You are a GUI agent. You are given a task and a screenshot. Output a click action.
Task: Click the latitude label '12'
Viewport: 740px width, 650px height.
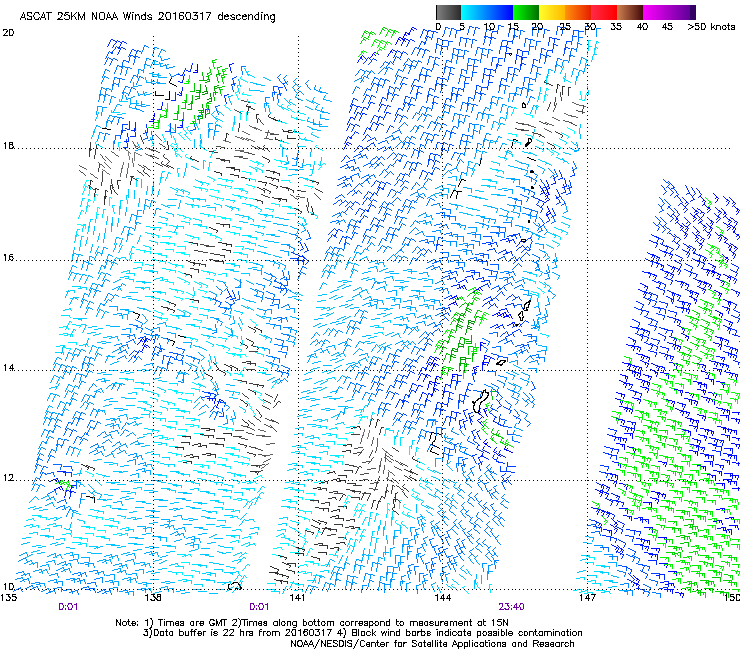coord(8,478)
